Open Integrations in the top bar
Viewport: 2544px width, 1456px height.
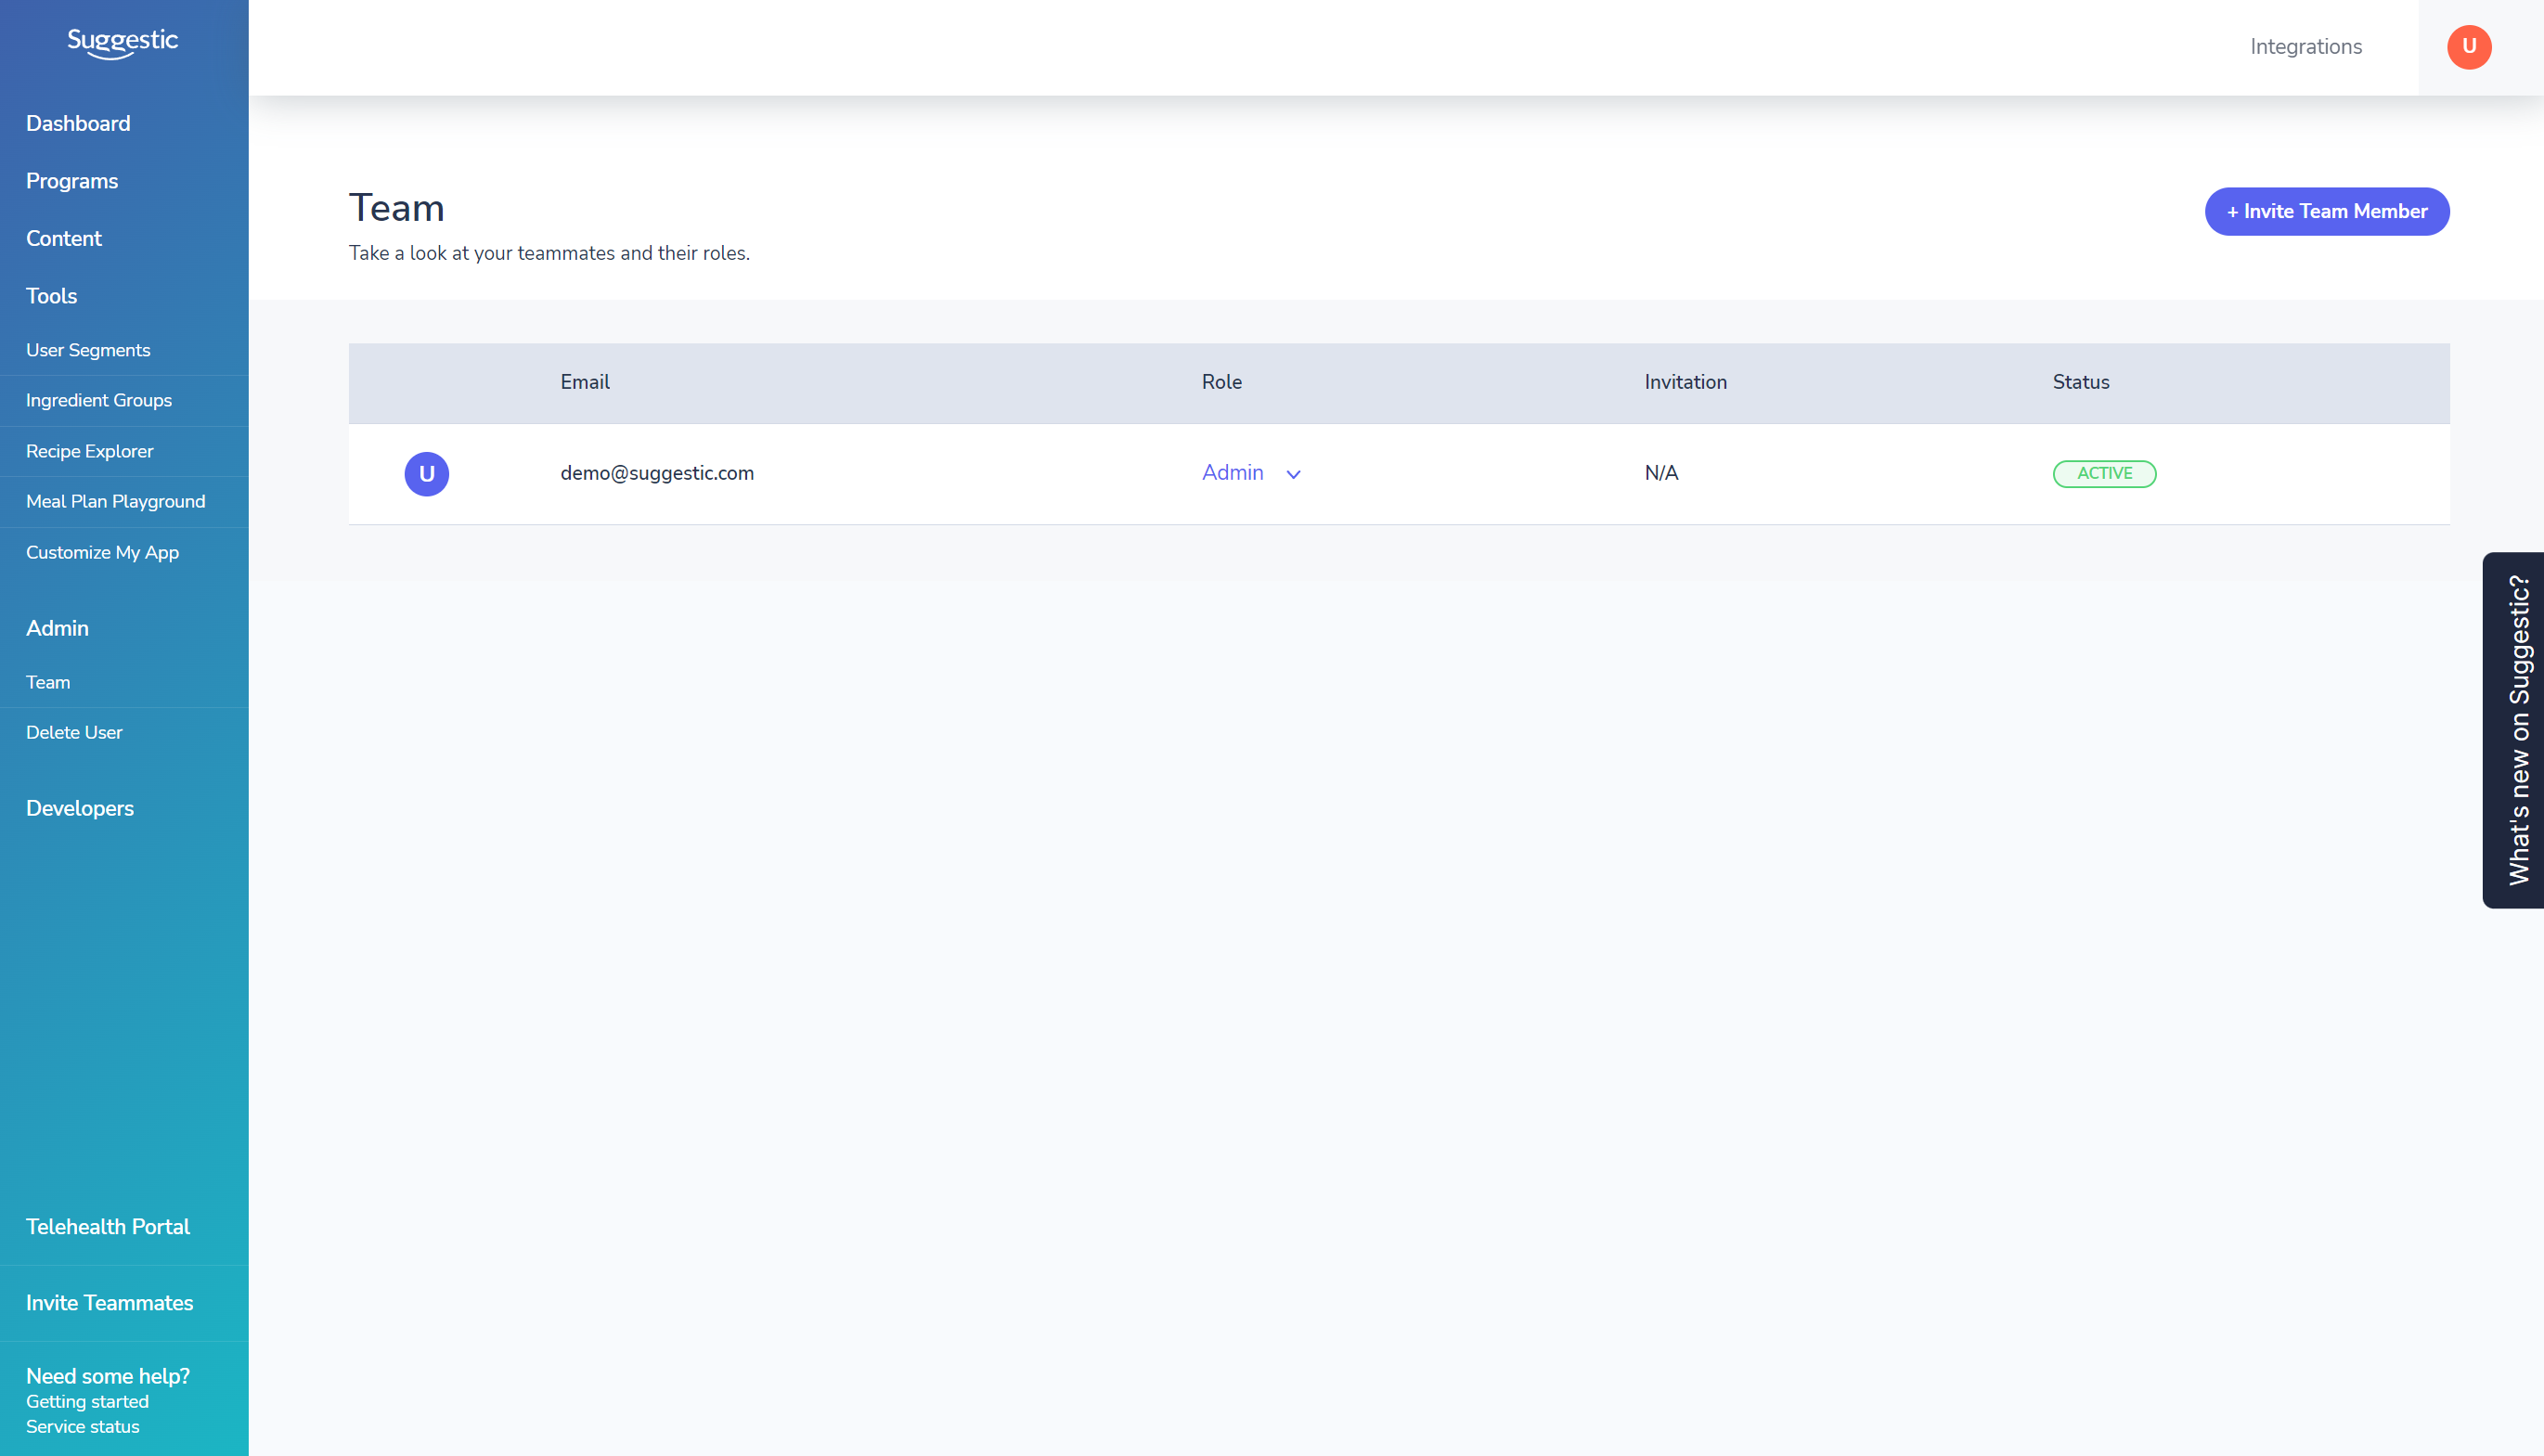(2305, 47)
